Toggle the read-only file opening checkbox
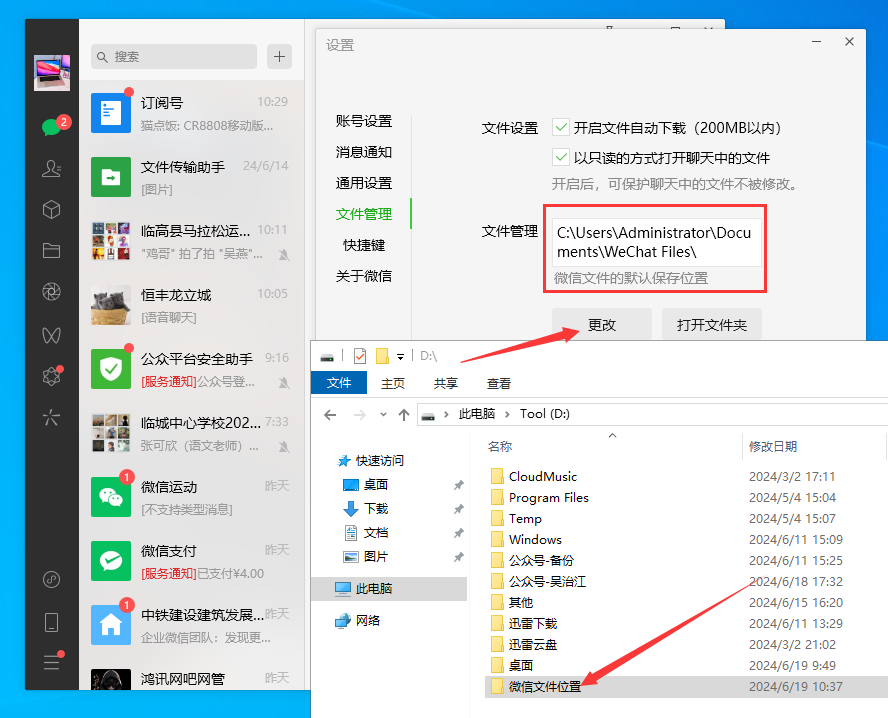This screenshot has width=888, height=718. pyautogui.click(x=561, y=157)
